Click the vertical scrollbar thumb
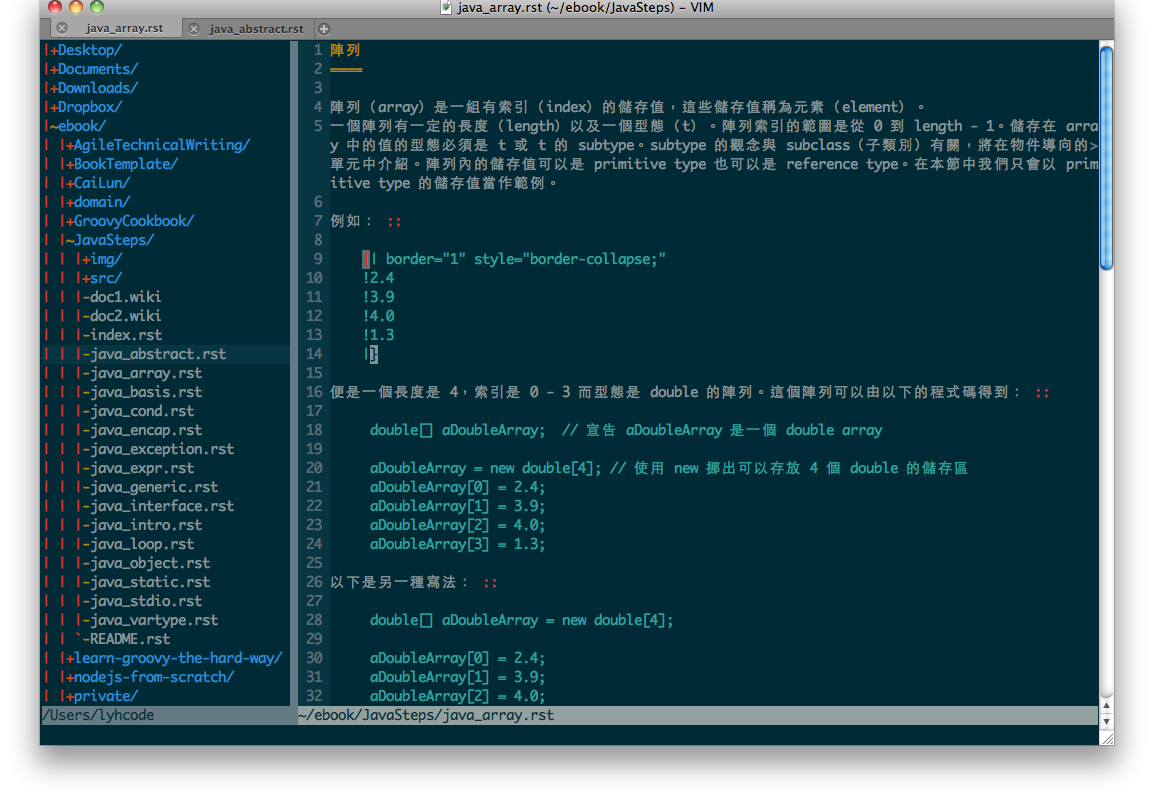Viewport: 1154px width, 800px height. tap(1106, 157)
